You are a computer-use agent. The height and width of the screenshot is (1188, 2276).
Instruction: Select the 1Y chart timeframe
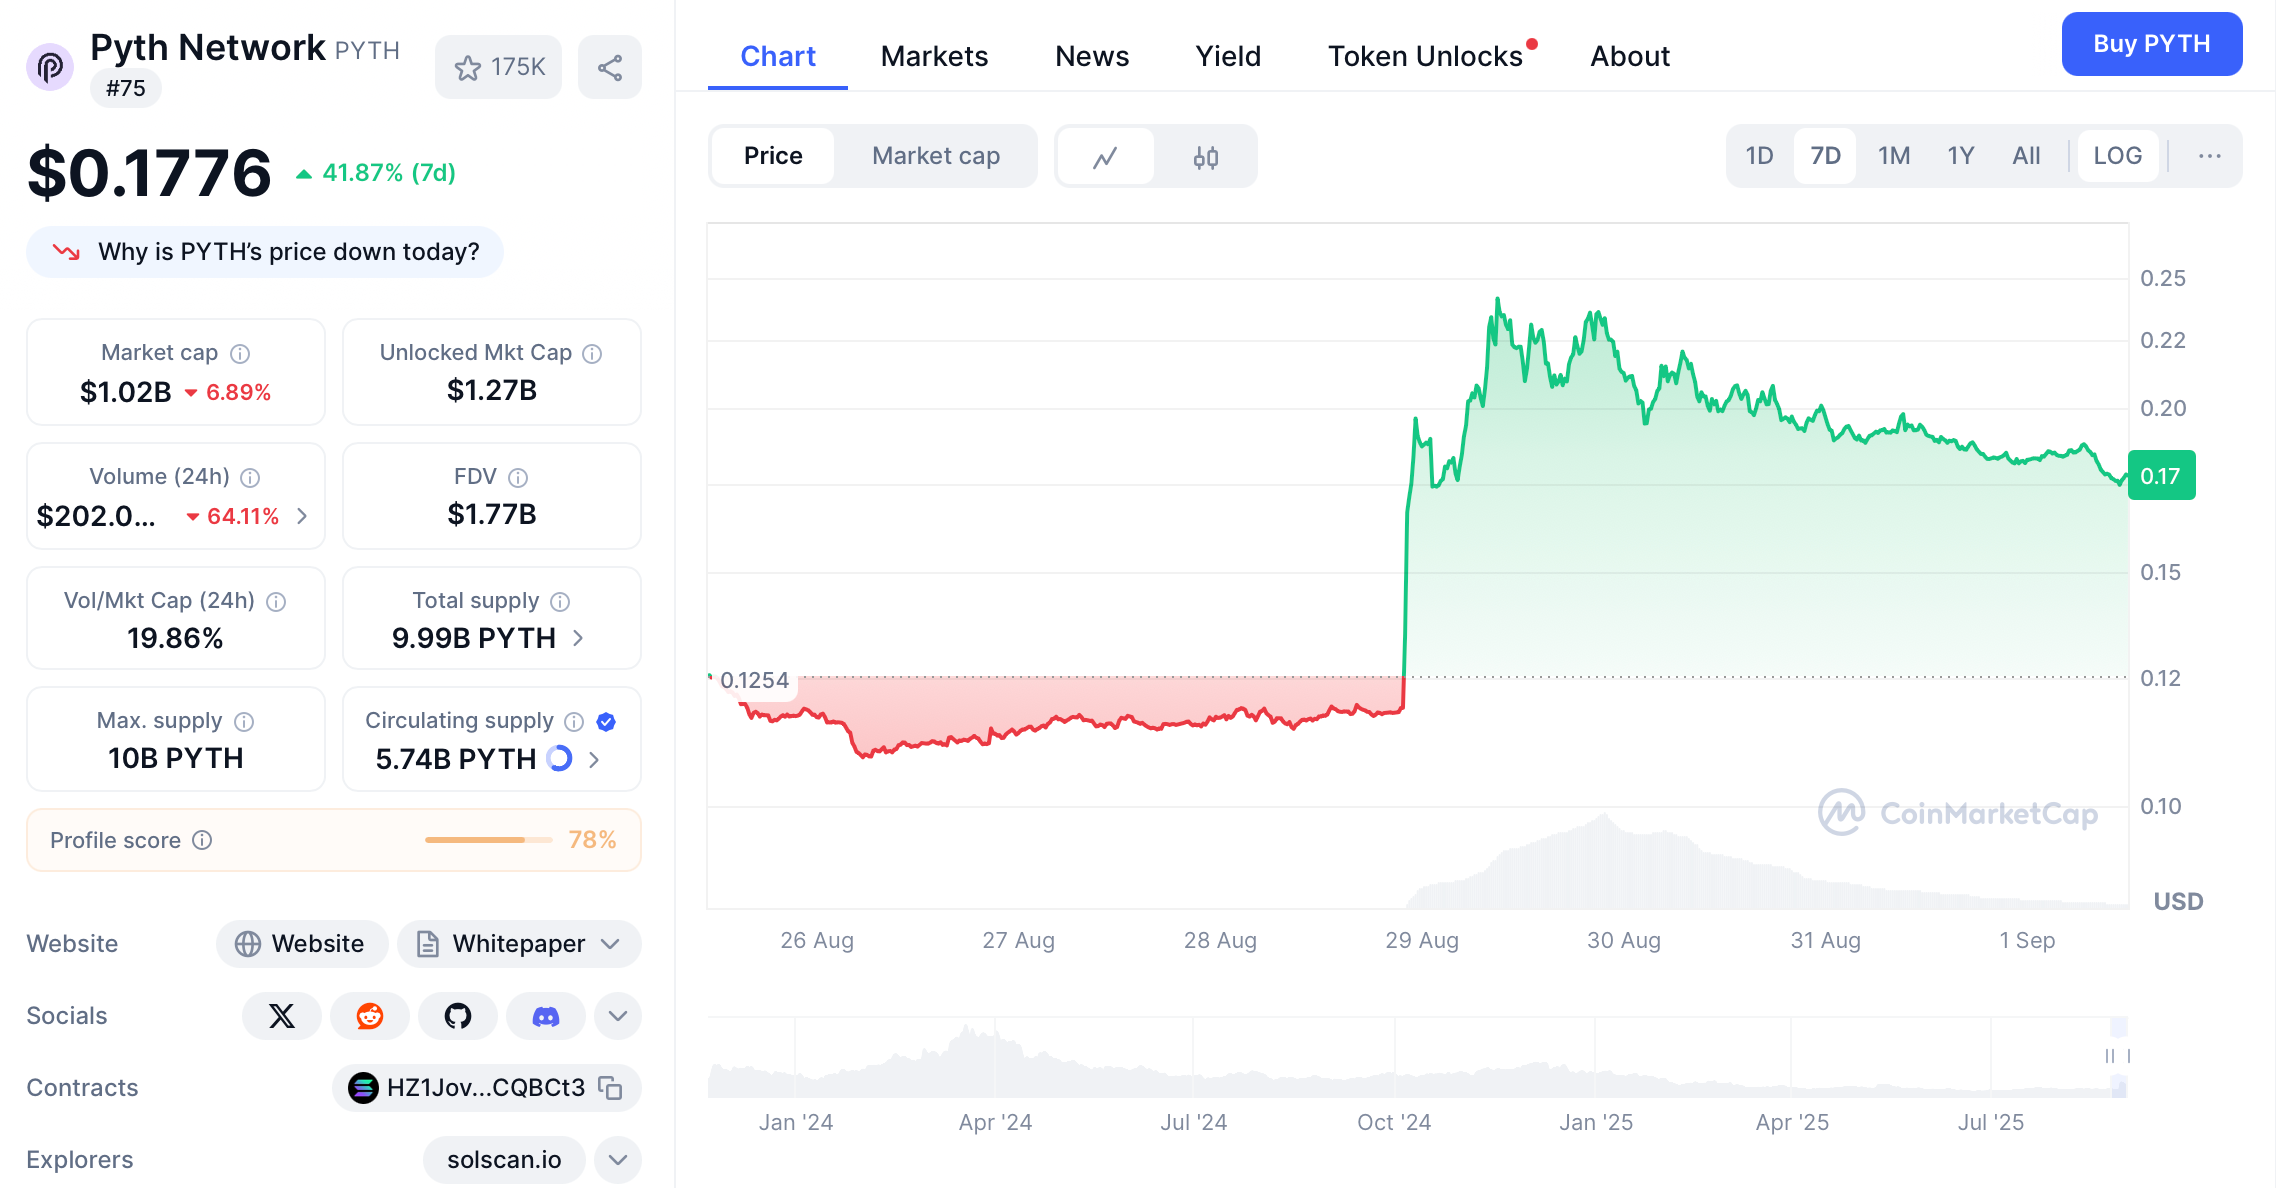(1960, 156)
